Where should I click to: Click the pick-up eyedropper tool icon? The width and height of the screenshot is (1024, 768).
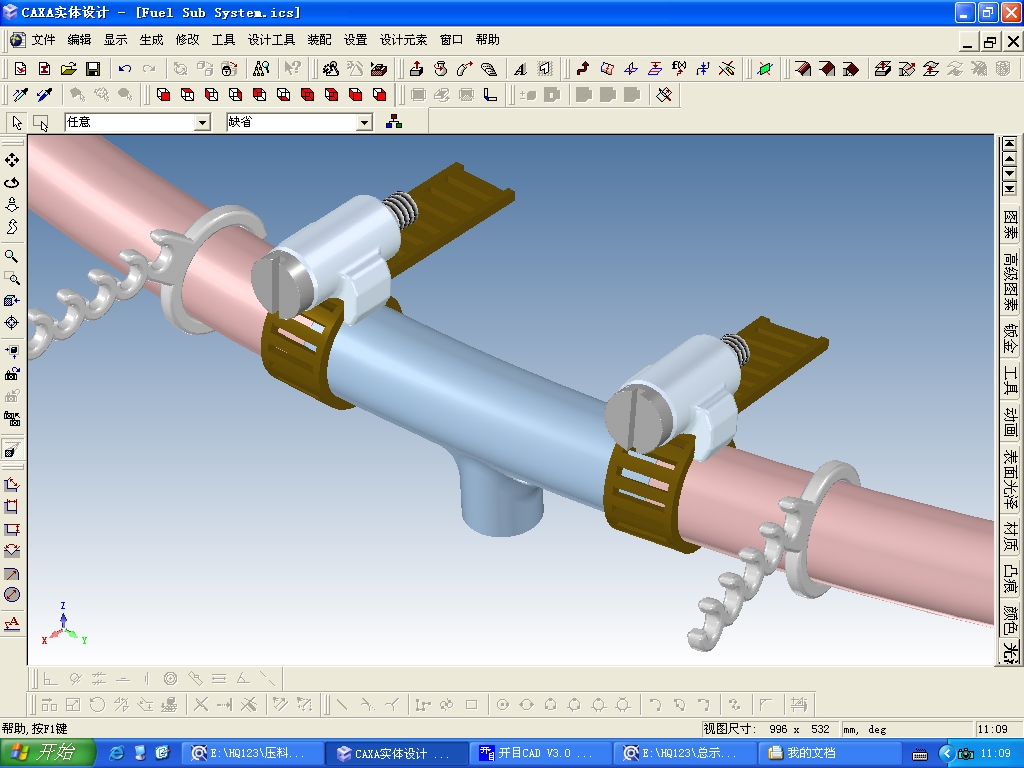pos(20,95)
